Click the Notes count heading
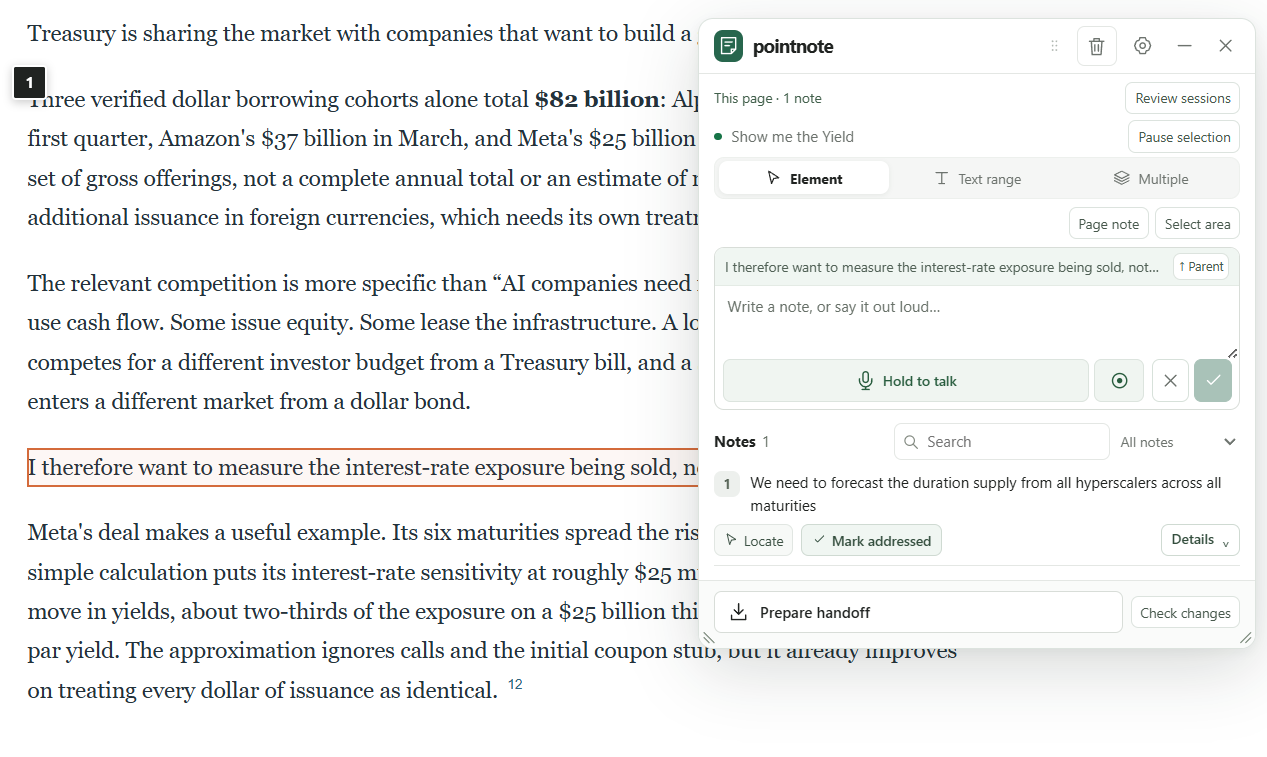 point(742,441)
